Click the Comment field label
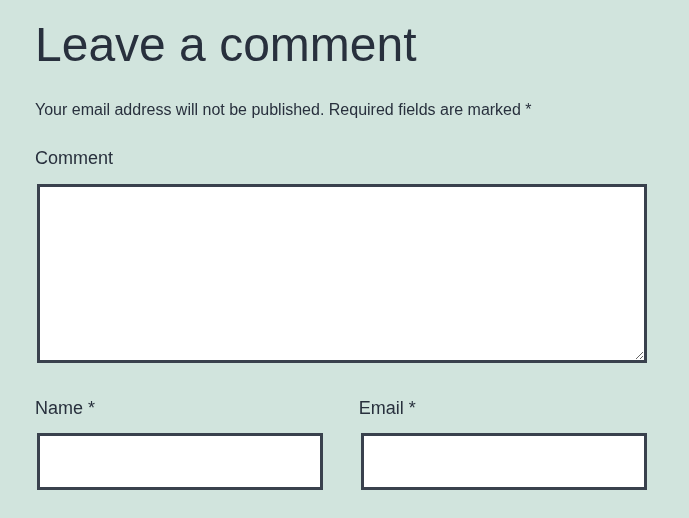Viewport: 689px width, 518px height. pos(74,158)
